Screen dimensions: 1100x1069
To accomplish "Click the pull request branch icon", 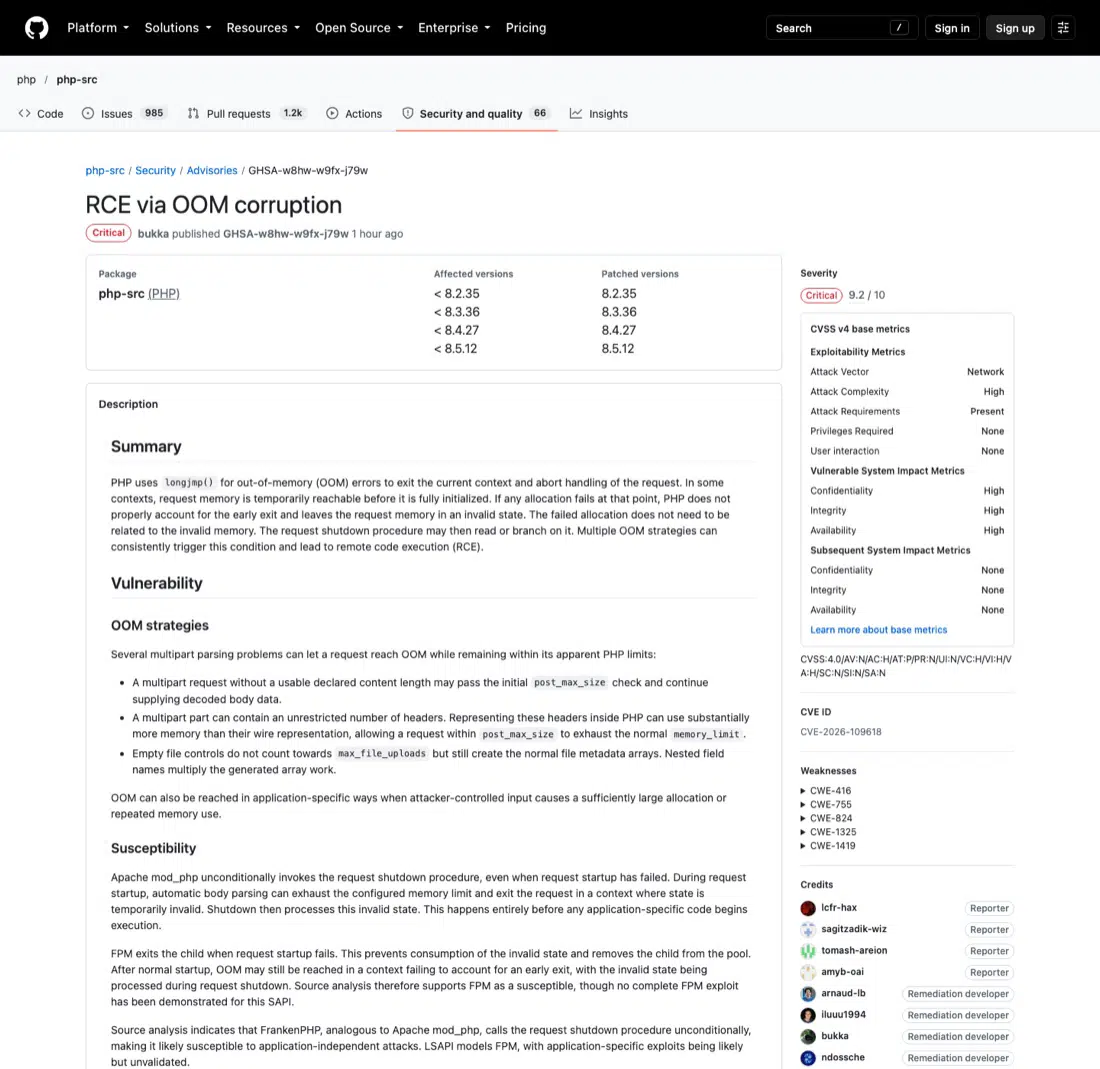I will pos(193,113).
